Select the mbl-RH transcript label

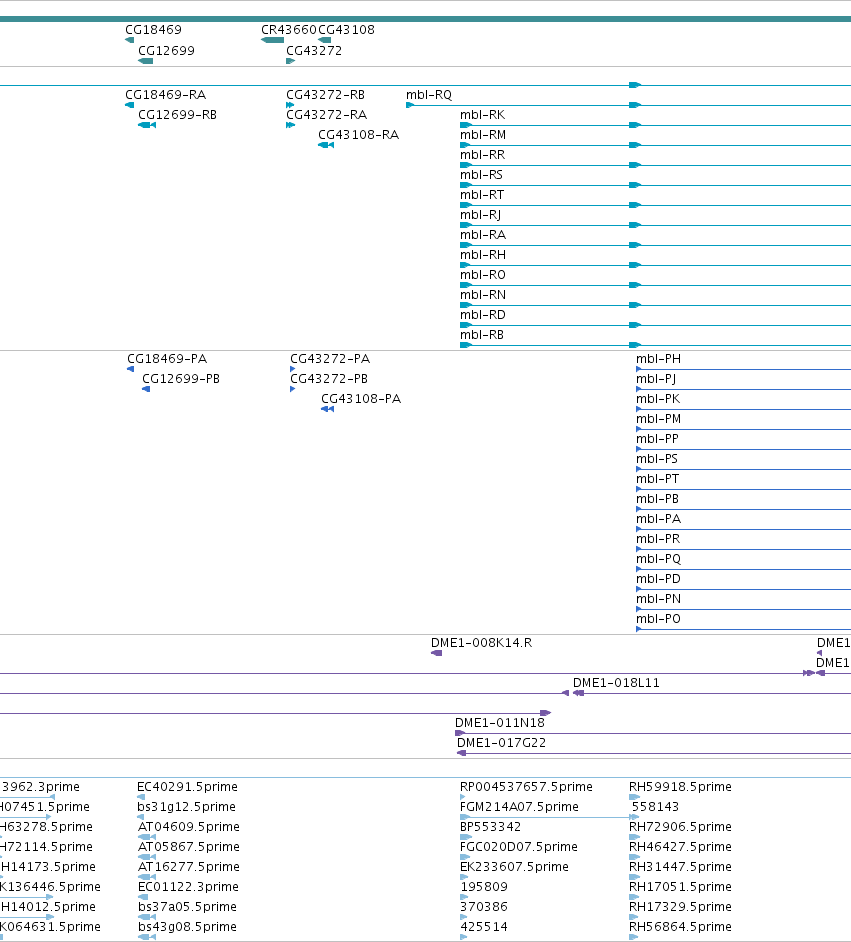point(483,255)
